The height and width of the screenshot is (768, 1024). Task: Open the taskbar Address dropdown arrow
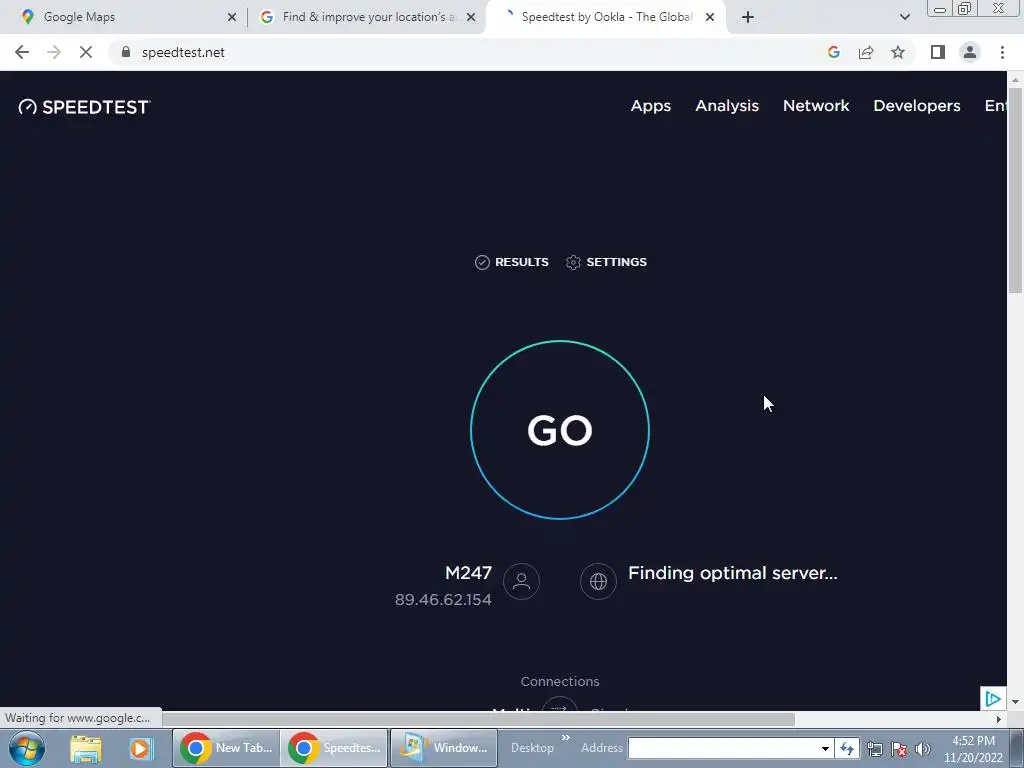pyautogui.click(x=825, y=748)
